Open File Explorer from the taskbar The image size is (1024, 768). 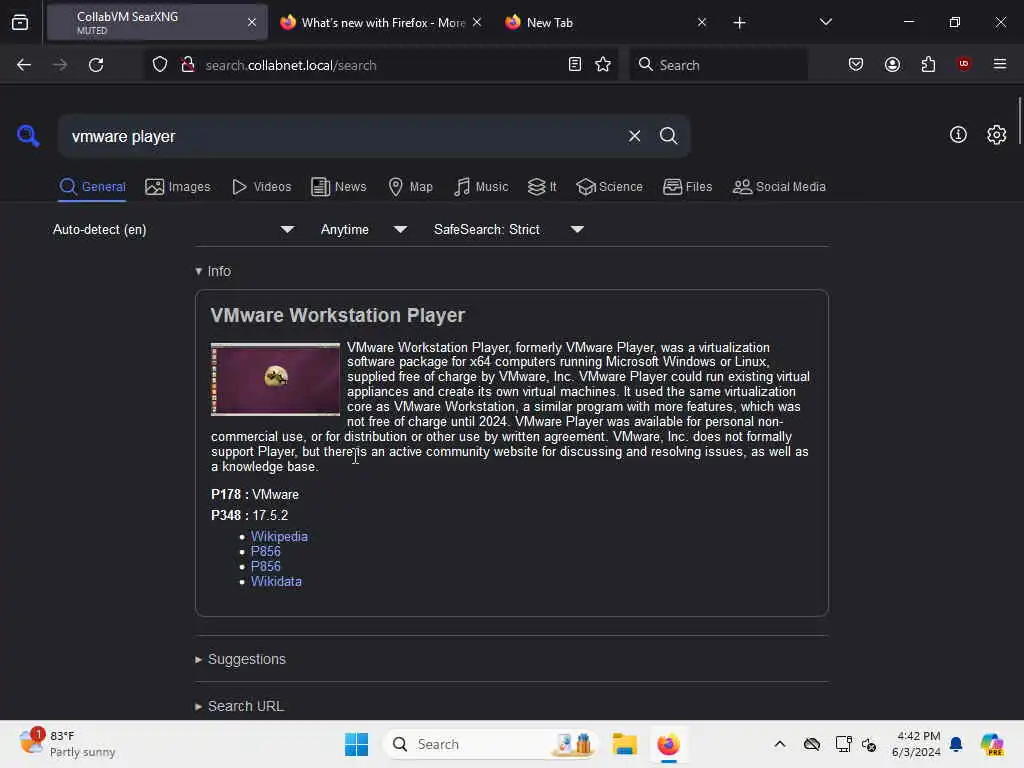624,744
